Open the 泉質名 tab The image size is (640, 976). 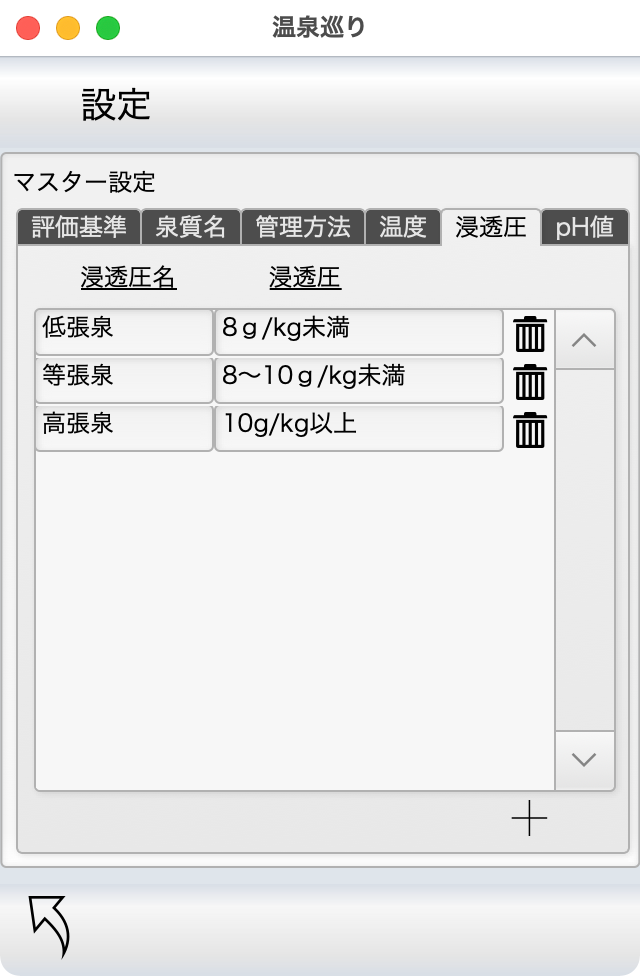[191, 227]
